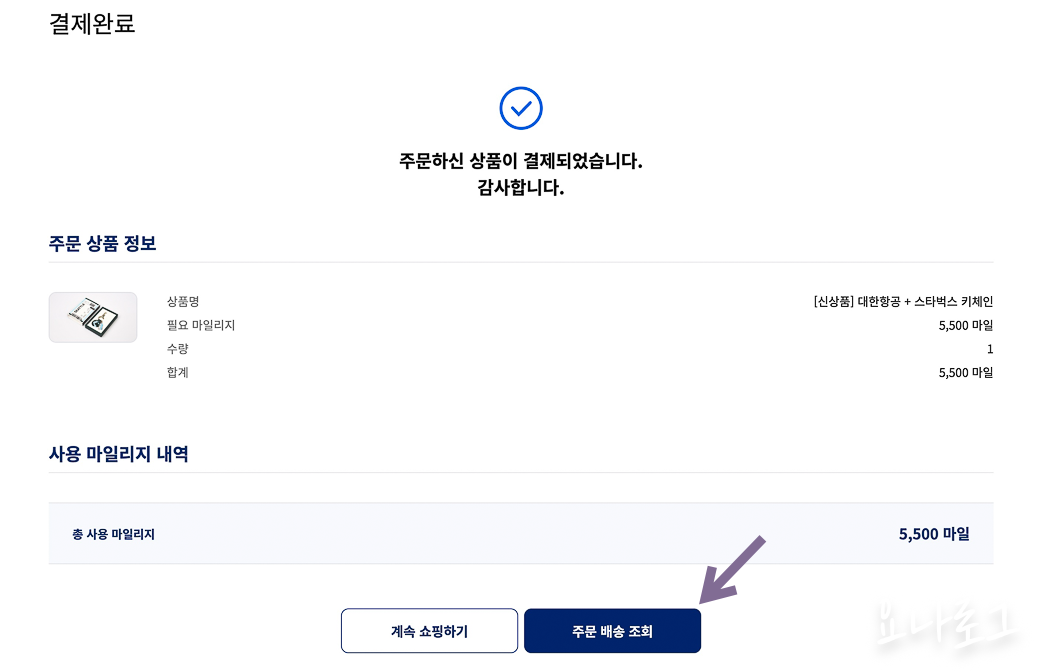Screen dimensions: 1046x672
Task: Click the 상품명 label in order details
Action: pyautogui.click(x=184, y=301)
